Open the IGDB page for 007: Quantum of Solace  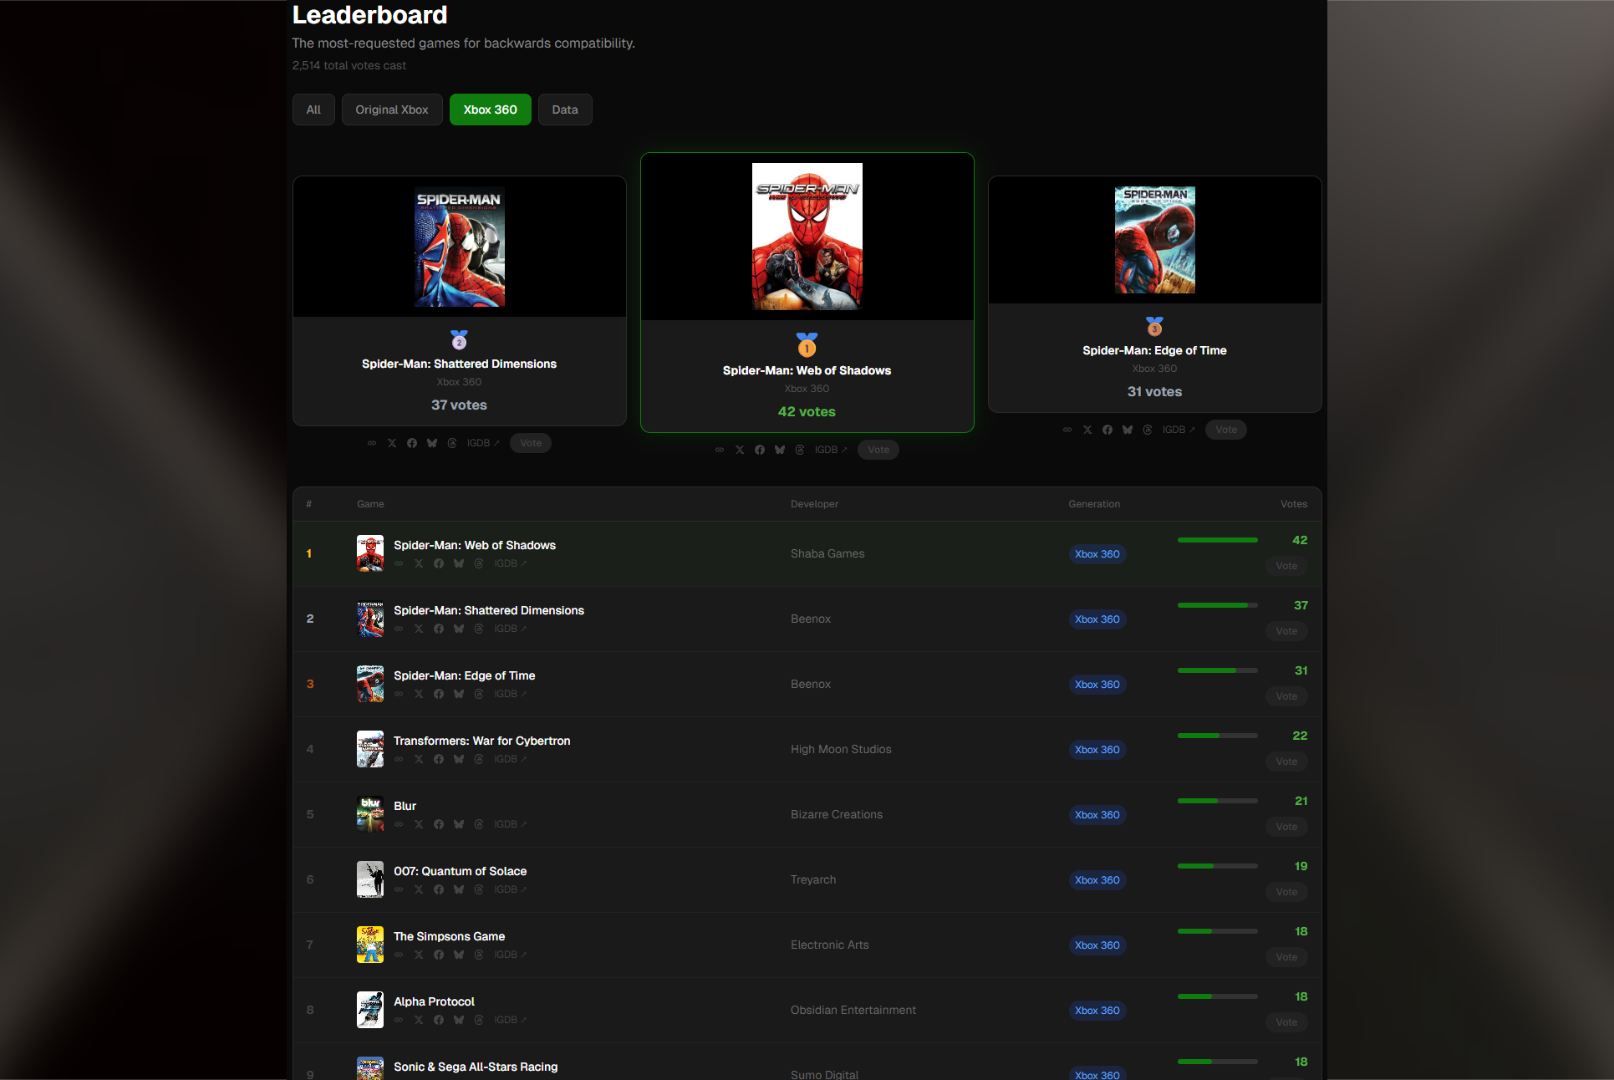(x=509, y=889)
